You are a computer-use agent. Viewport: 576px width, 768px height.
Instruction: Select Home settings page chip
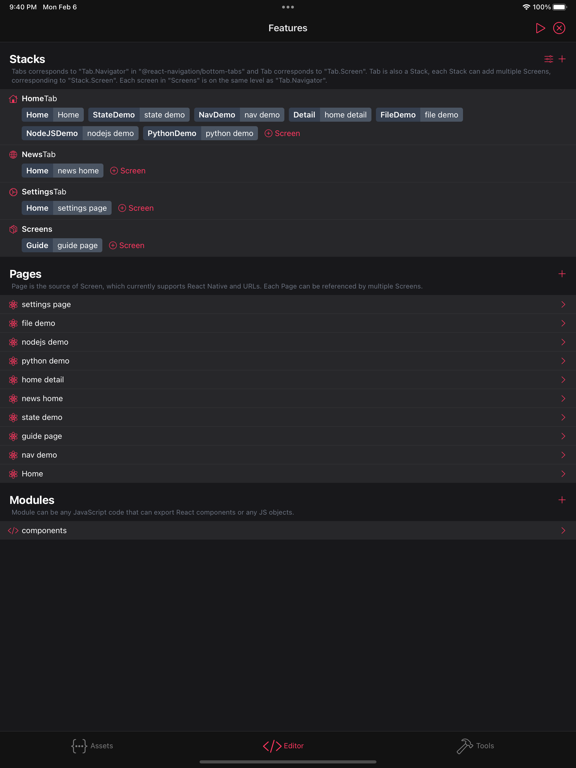click(x=67, y=208)
